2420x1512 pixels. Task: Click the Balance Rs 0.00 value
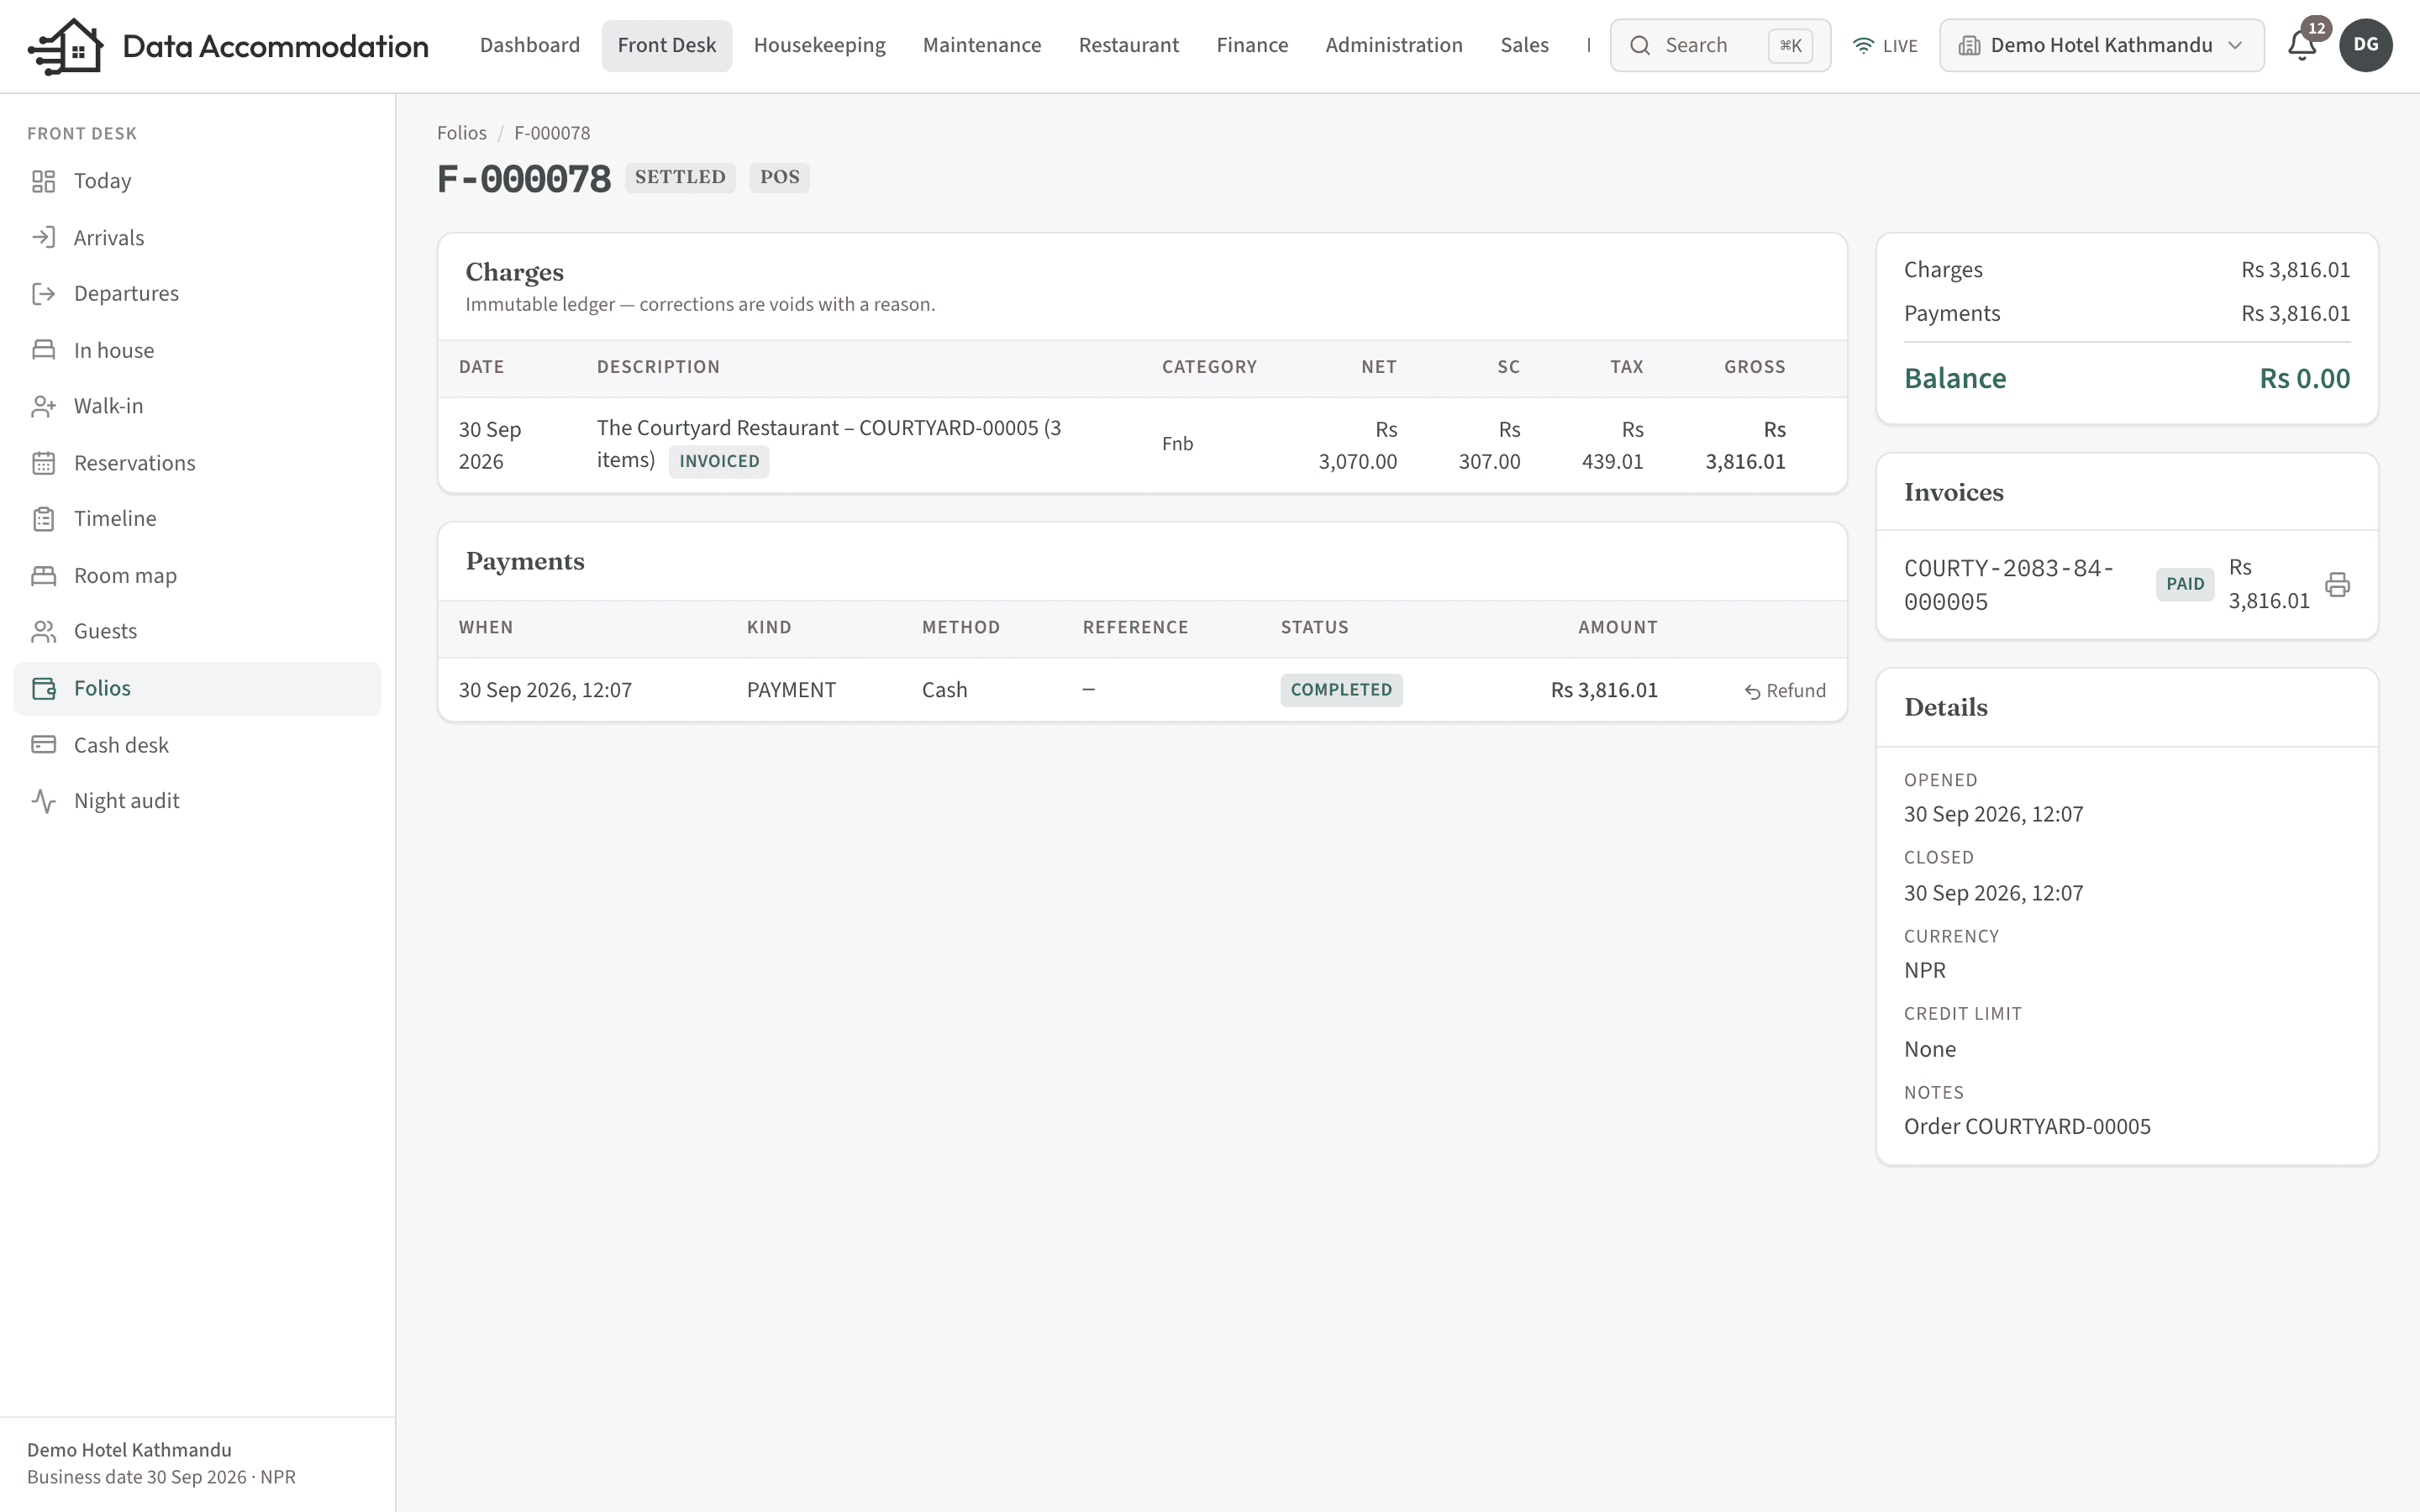(x=2304, y=378)
